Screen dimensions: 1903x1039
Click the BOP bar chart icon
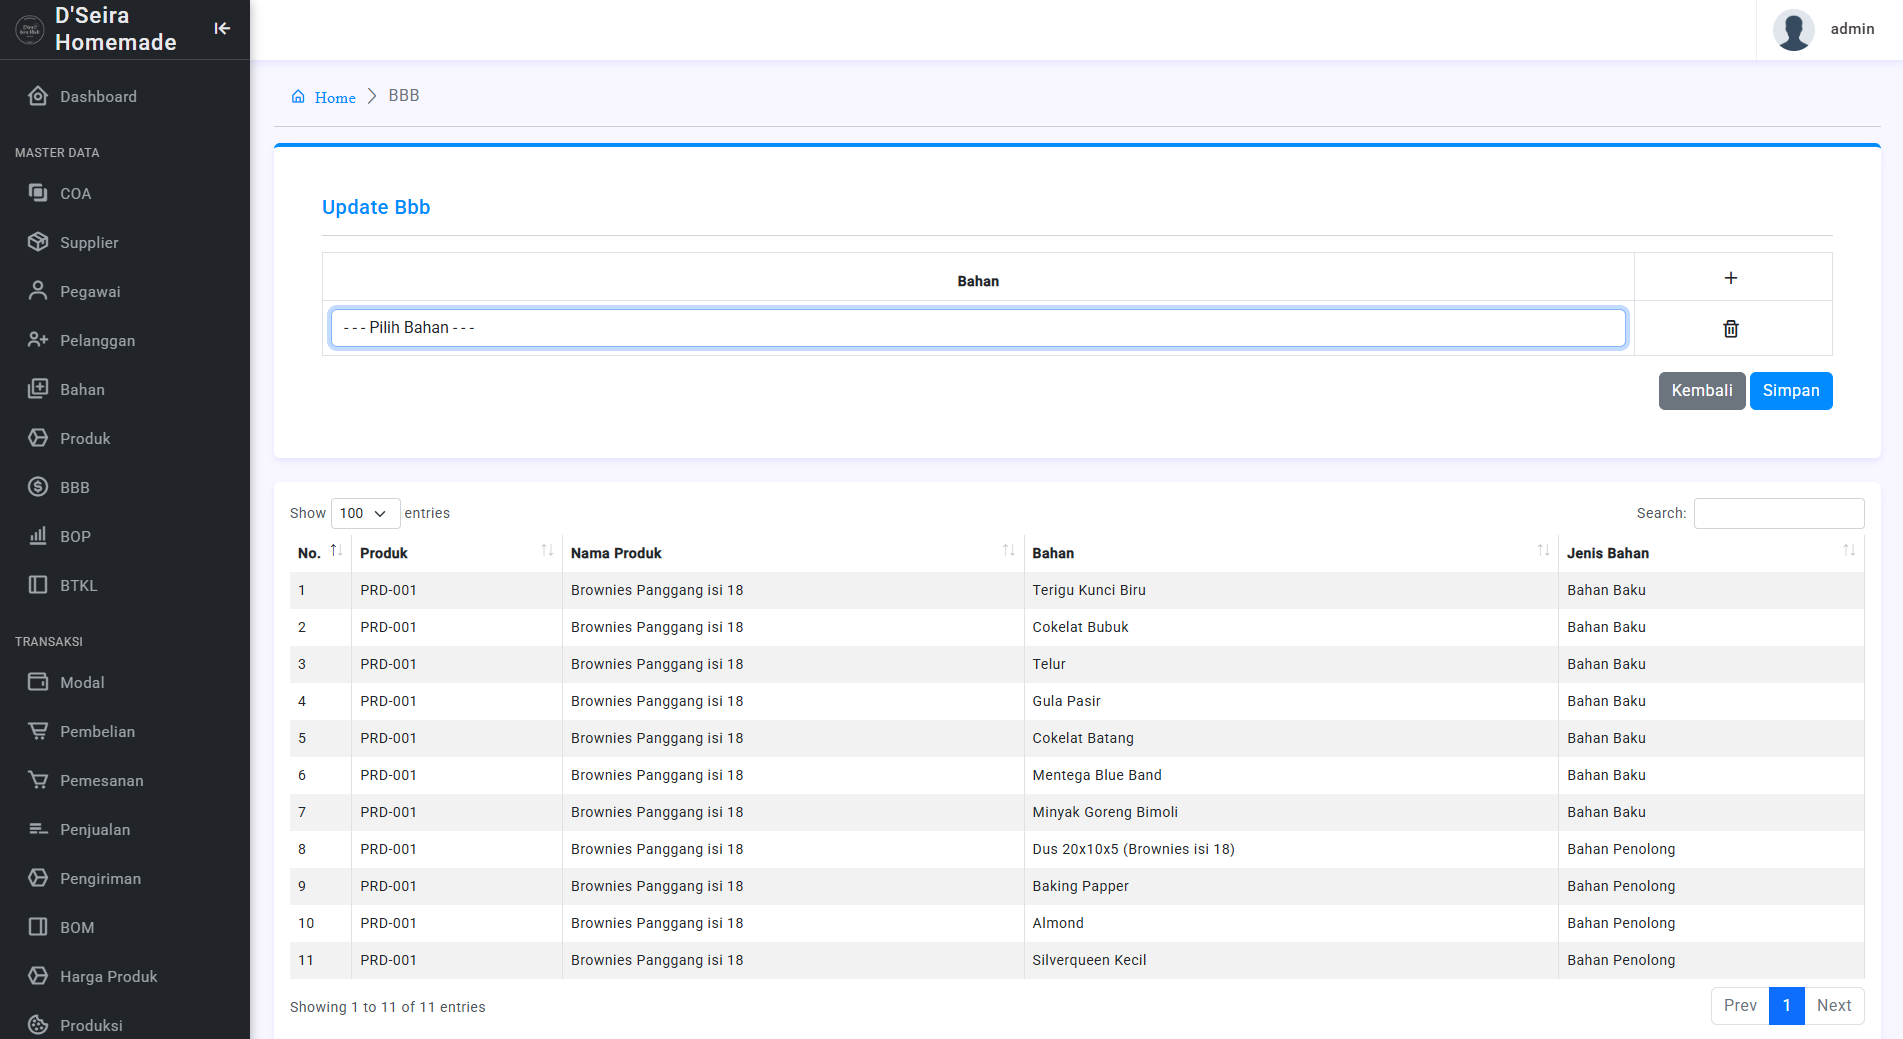pyautogui.click(x=38, y=536)
